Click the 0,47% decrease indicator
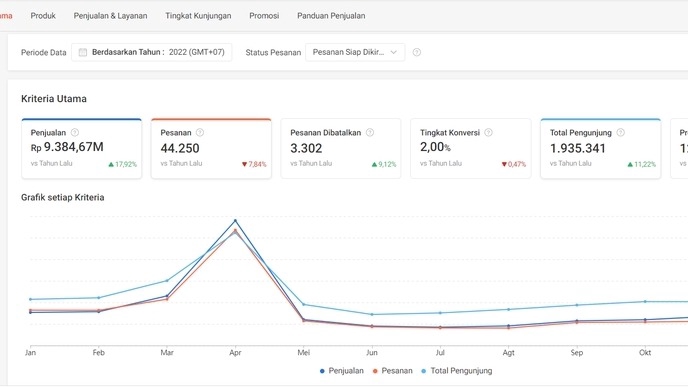 (x=514, y=165)
